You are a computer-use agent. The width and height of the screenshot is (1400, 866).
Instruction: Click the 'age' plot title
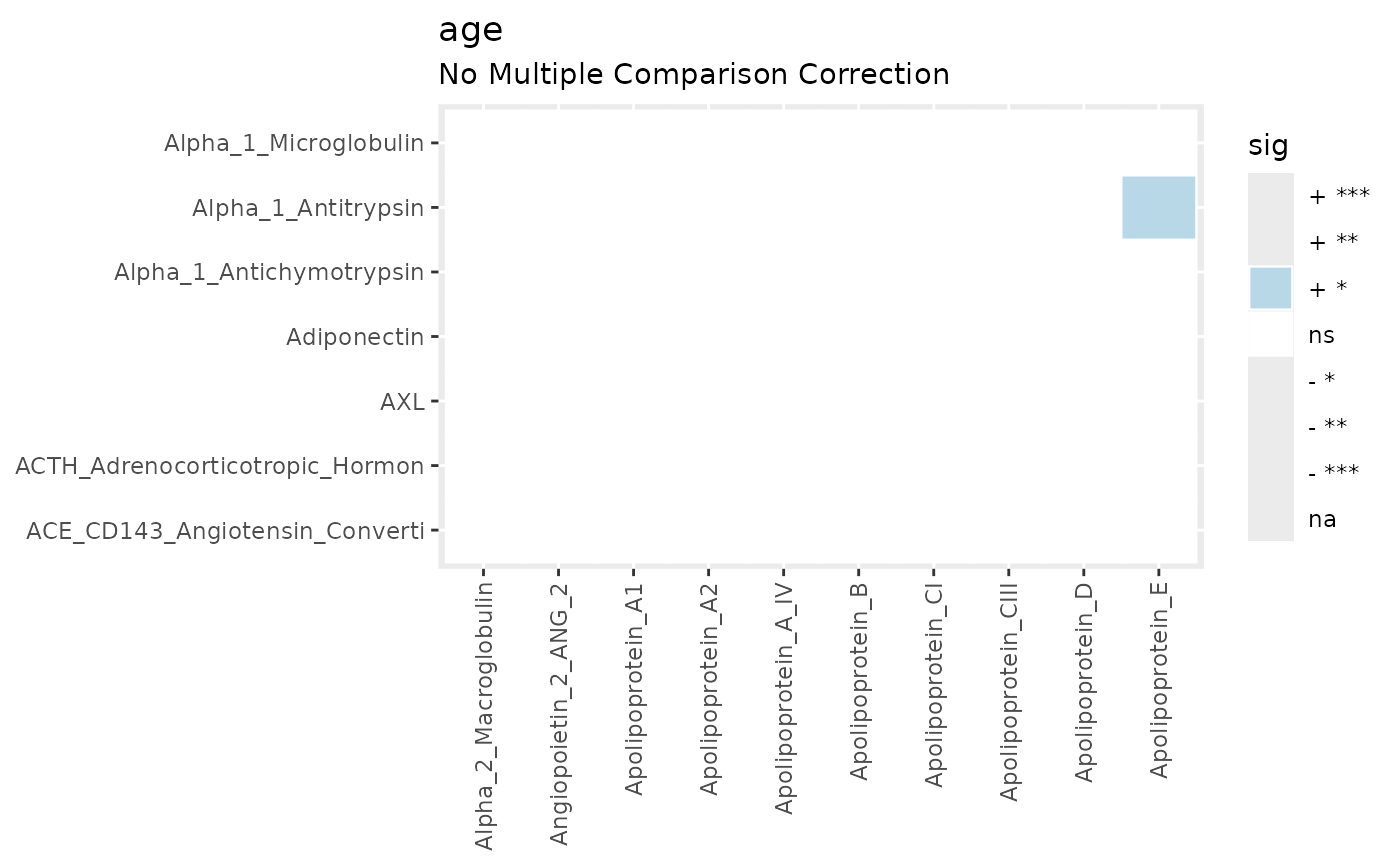pos(470,31)
